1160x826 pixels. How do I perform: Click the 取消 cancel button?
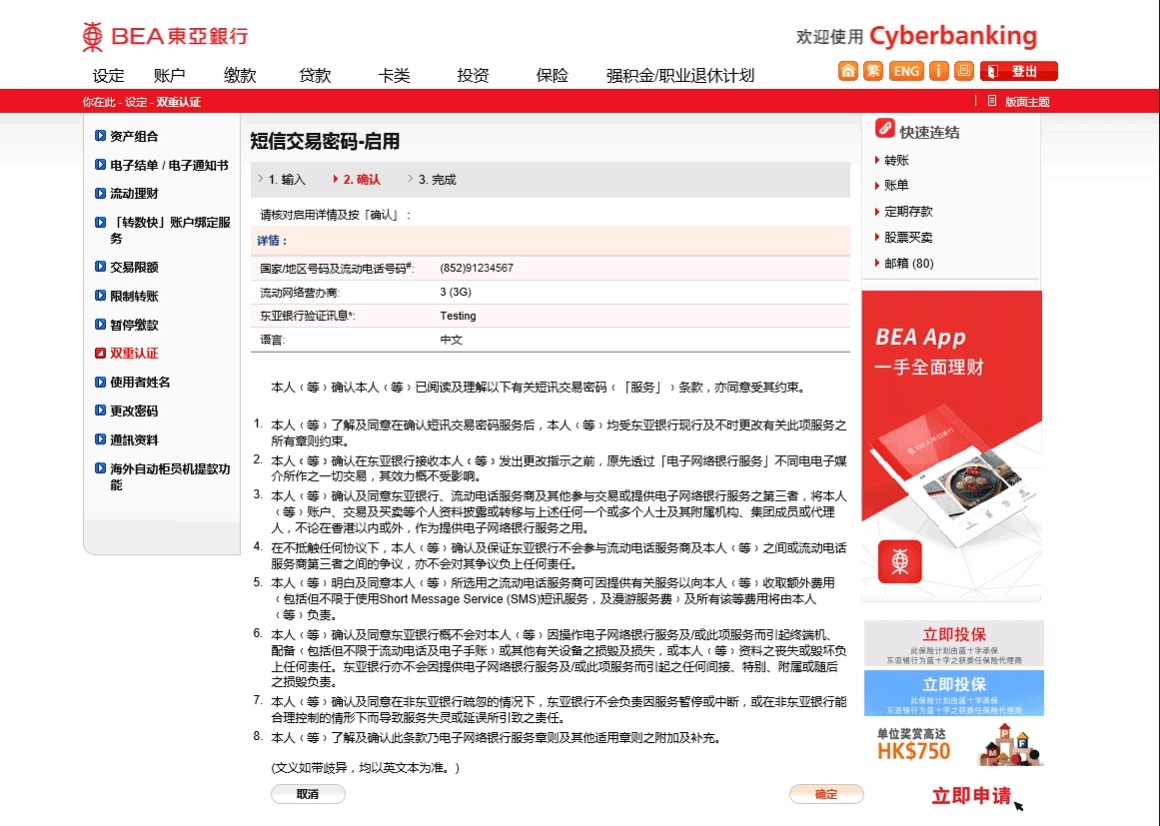click(x=308, y=794)
